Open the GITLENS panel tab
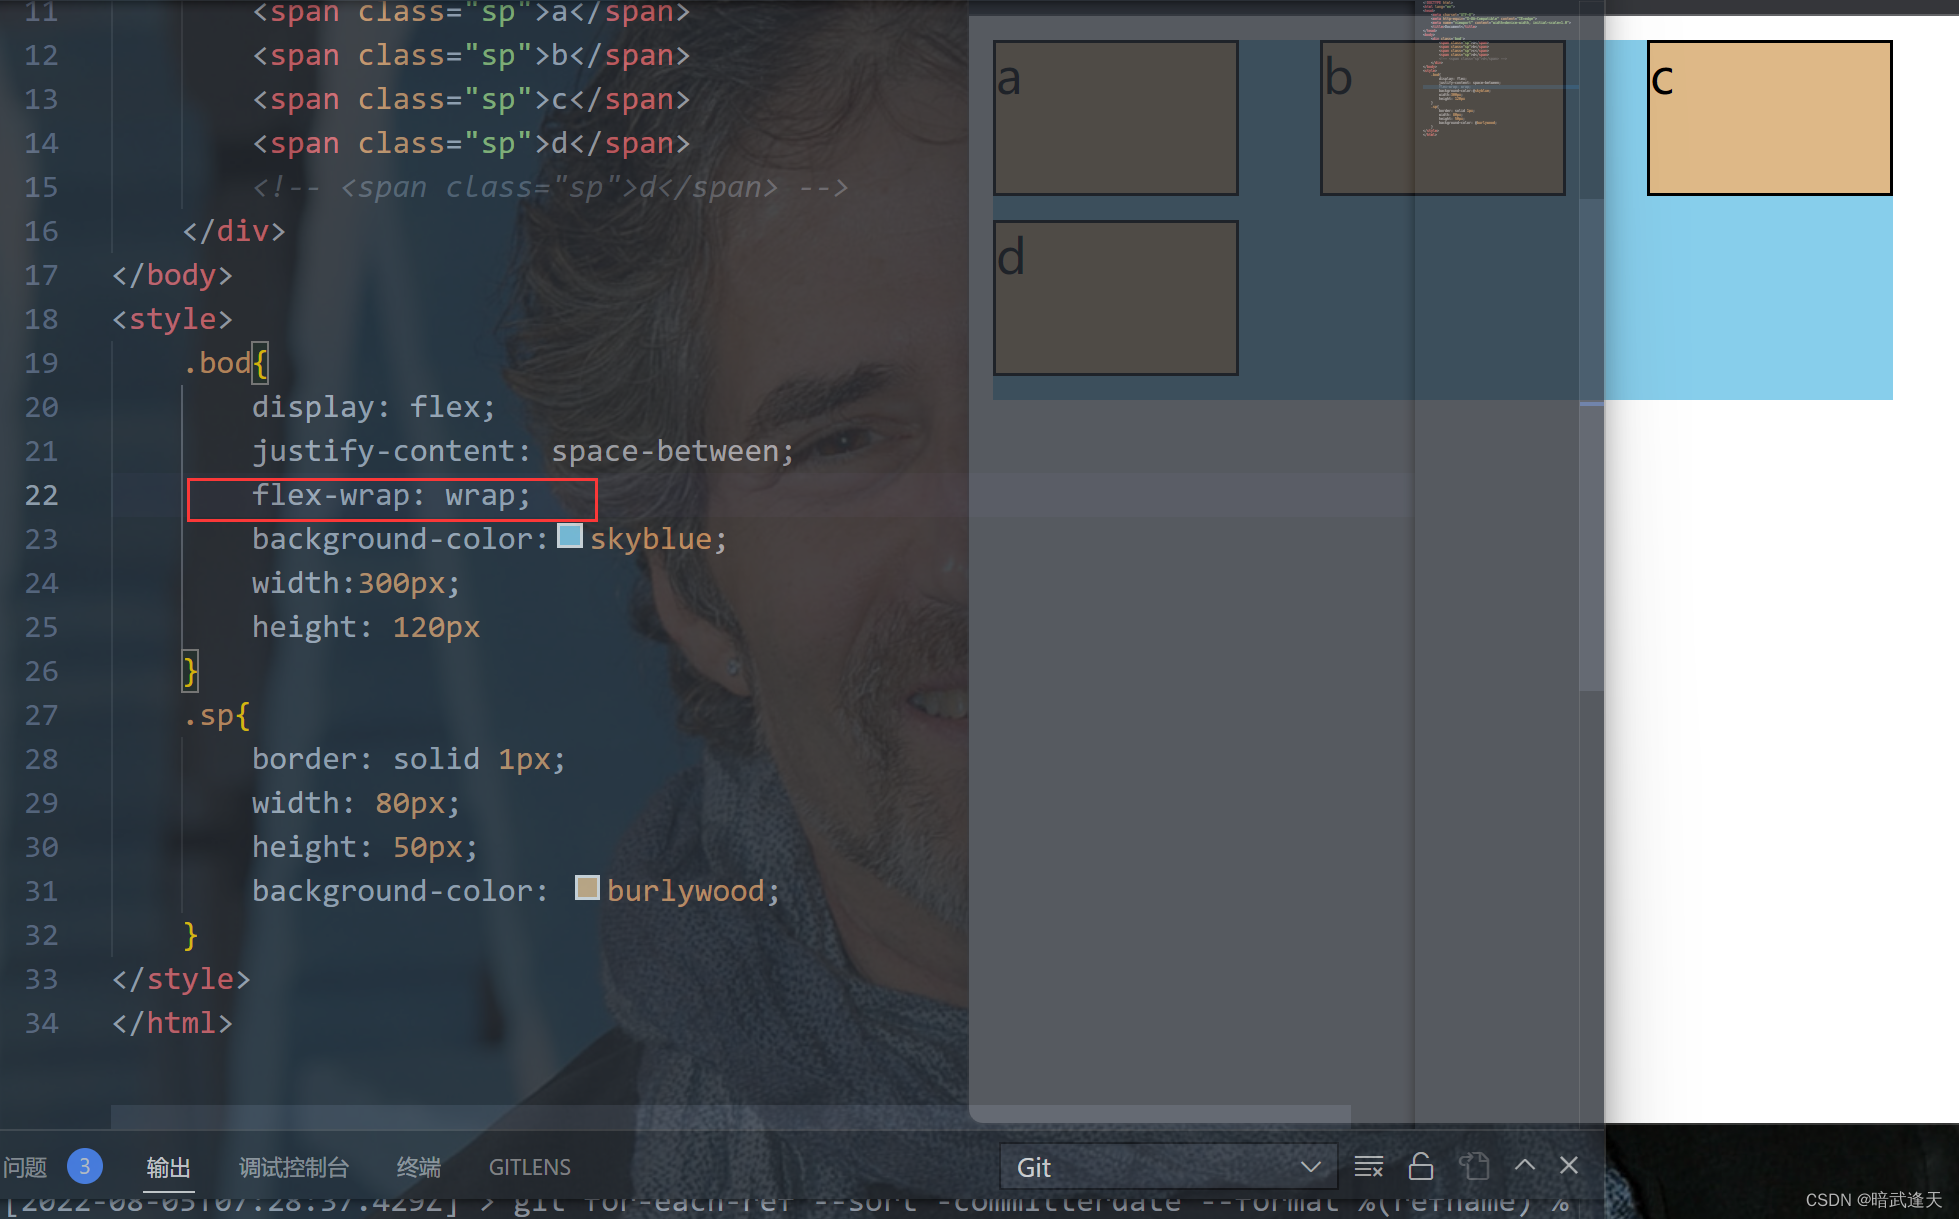The height and width of the screenshot is (1219, 1959). click(x=529, y=1167)
